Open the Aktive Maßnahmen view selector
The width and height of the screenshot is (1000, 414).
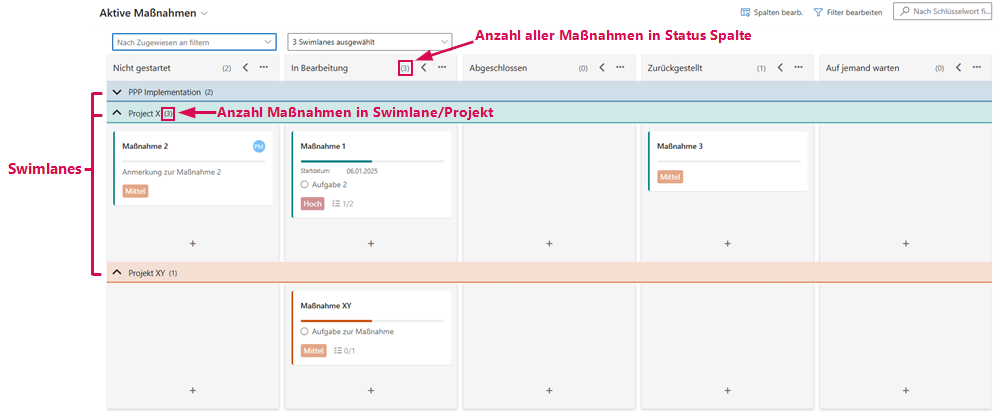pos(204,13)
